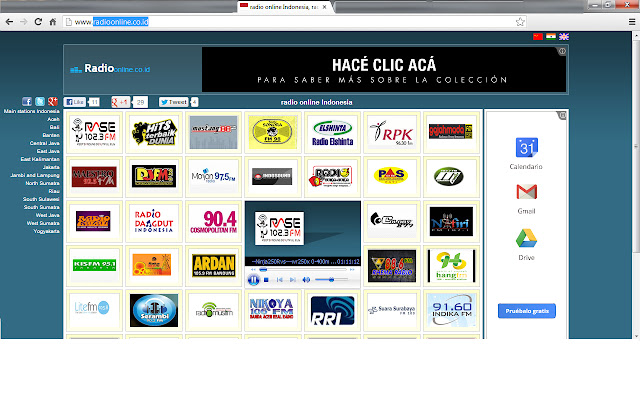
Task: Click the next track button in the player
Action: coord(293,280)
